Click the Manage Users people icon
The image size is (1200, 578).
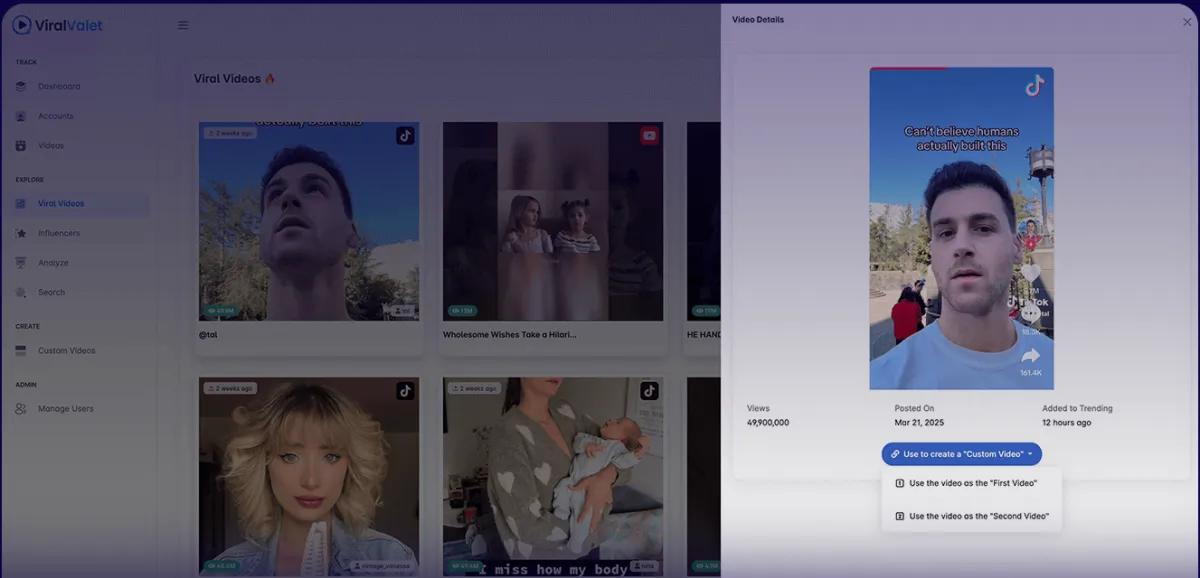coord(21,408)
